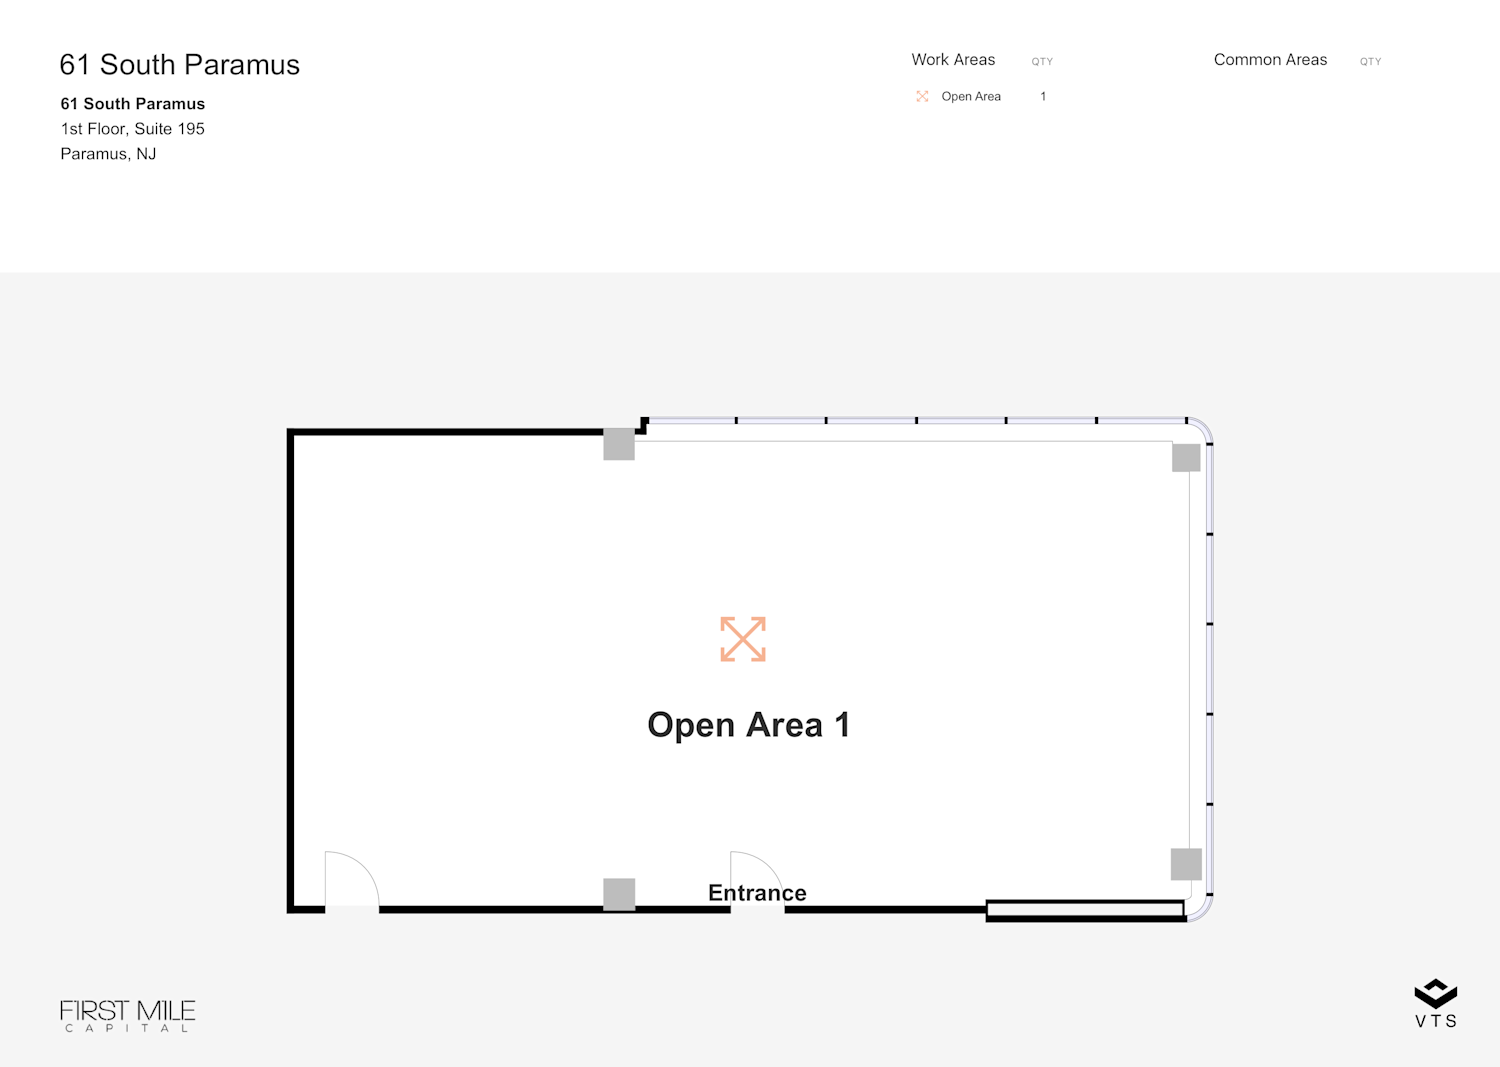Screen dimensions: 1500x1067
Task: Click the "1st Floor, Suite 195" text
Action: coord(133,129)
